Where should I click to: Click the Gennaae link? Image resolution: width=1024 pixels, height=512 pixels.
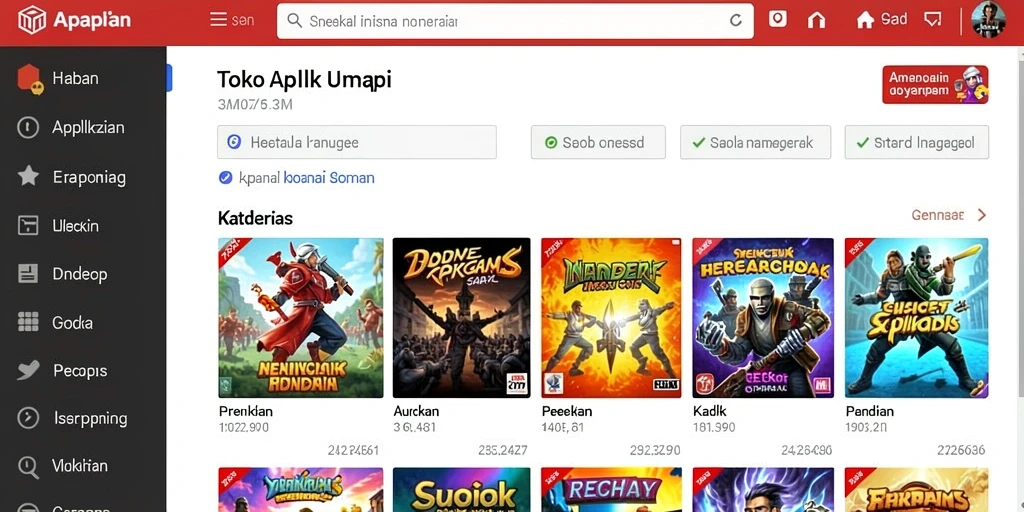coord(937,215)
